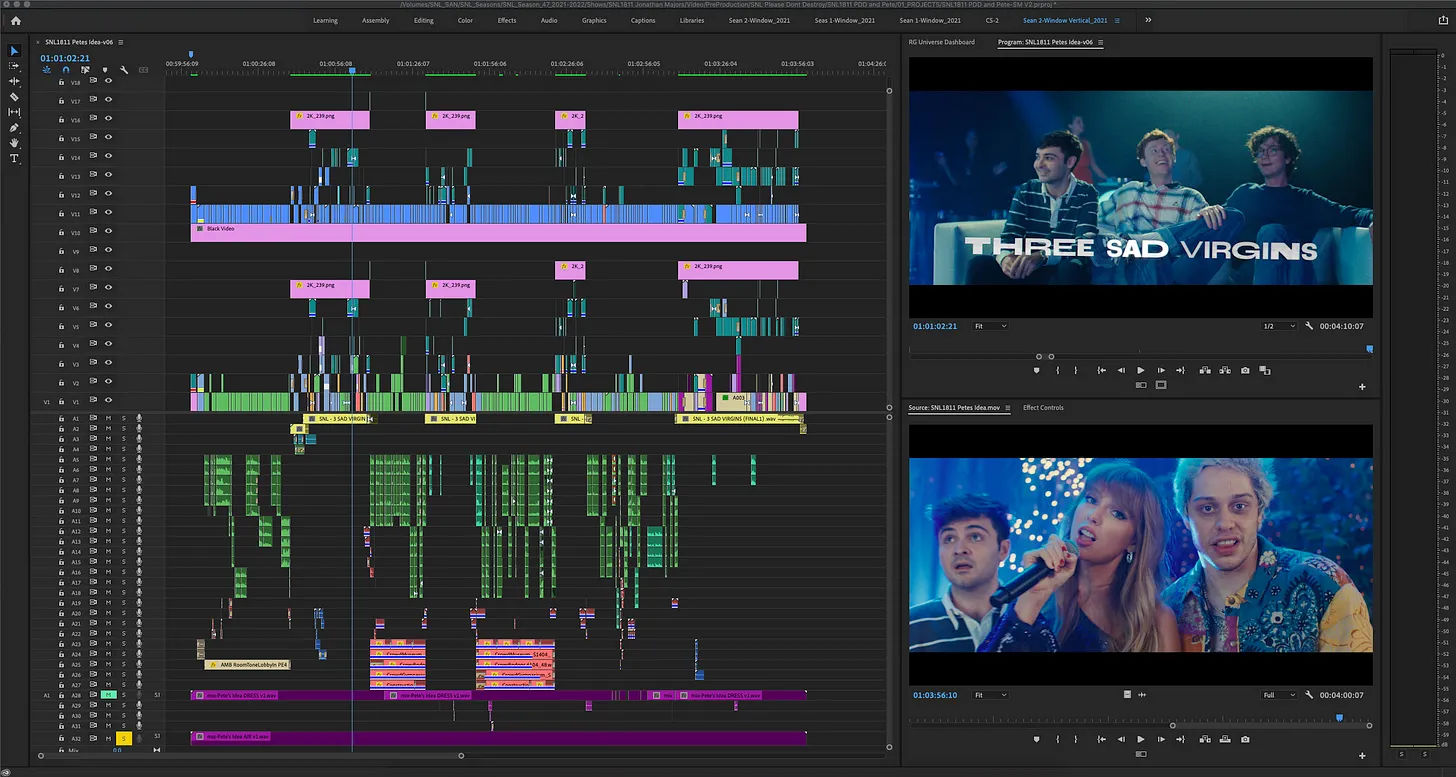
Task: Click Export Frame camera in Program monitor
Action: click(1245, 371)
